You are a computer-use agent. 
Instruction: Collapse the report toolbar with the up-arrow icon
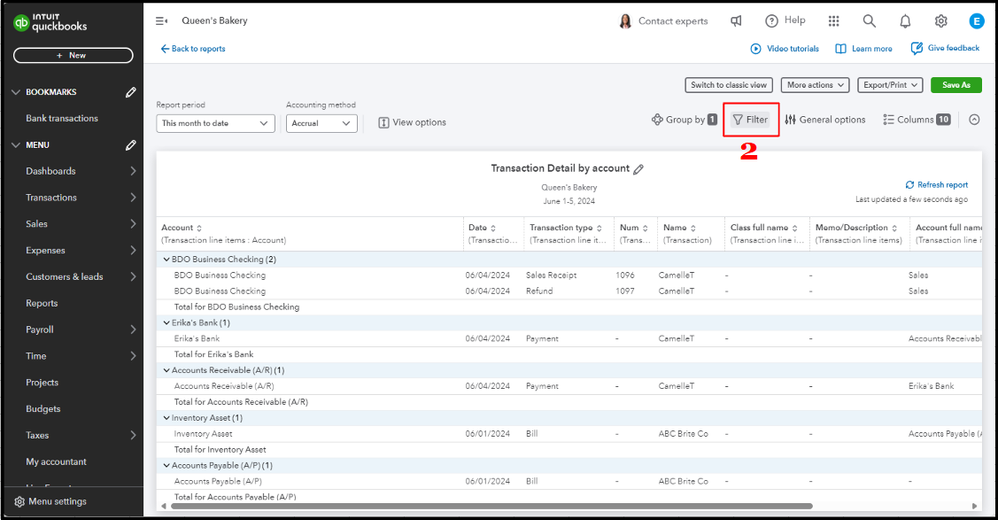(x=974, y=120)
